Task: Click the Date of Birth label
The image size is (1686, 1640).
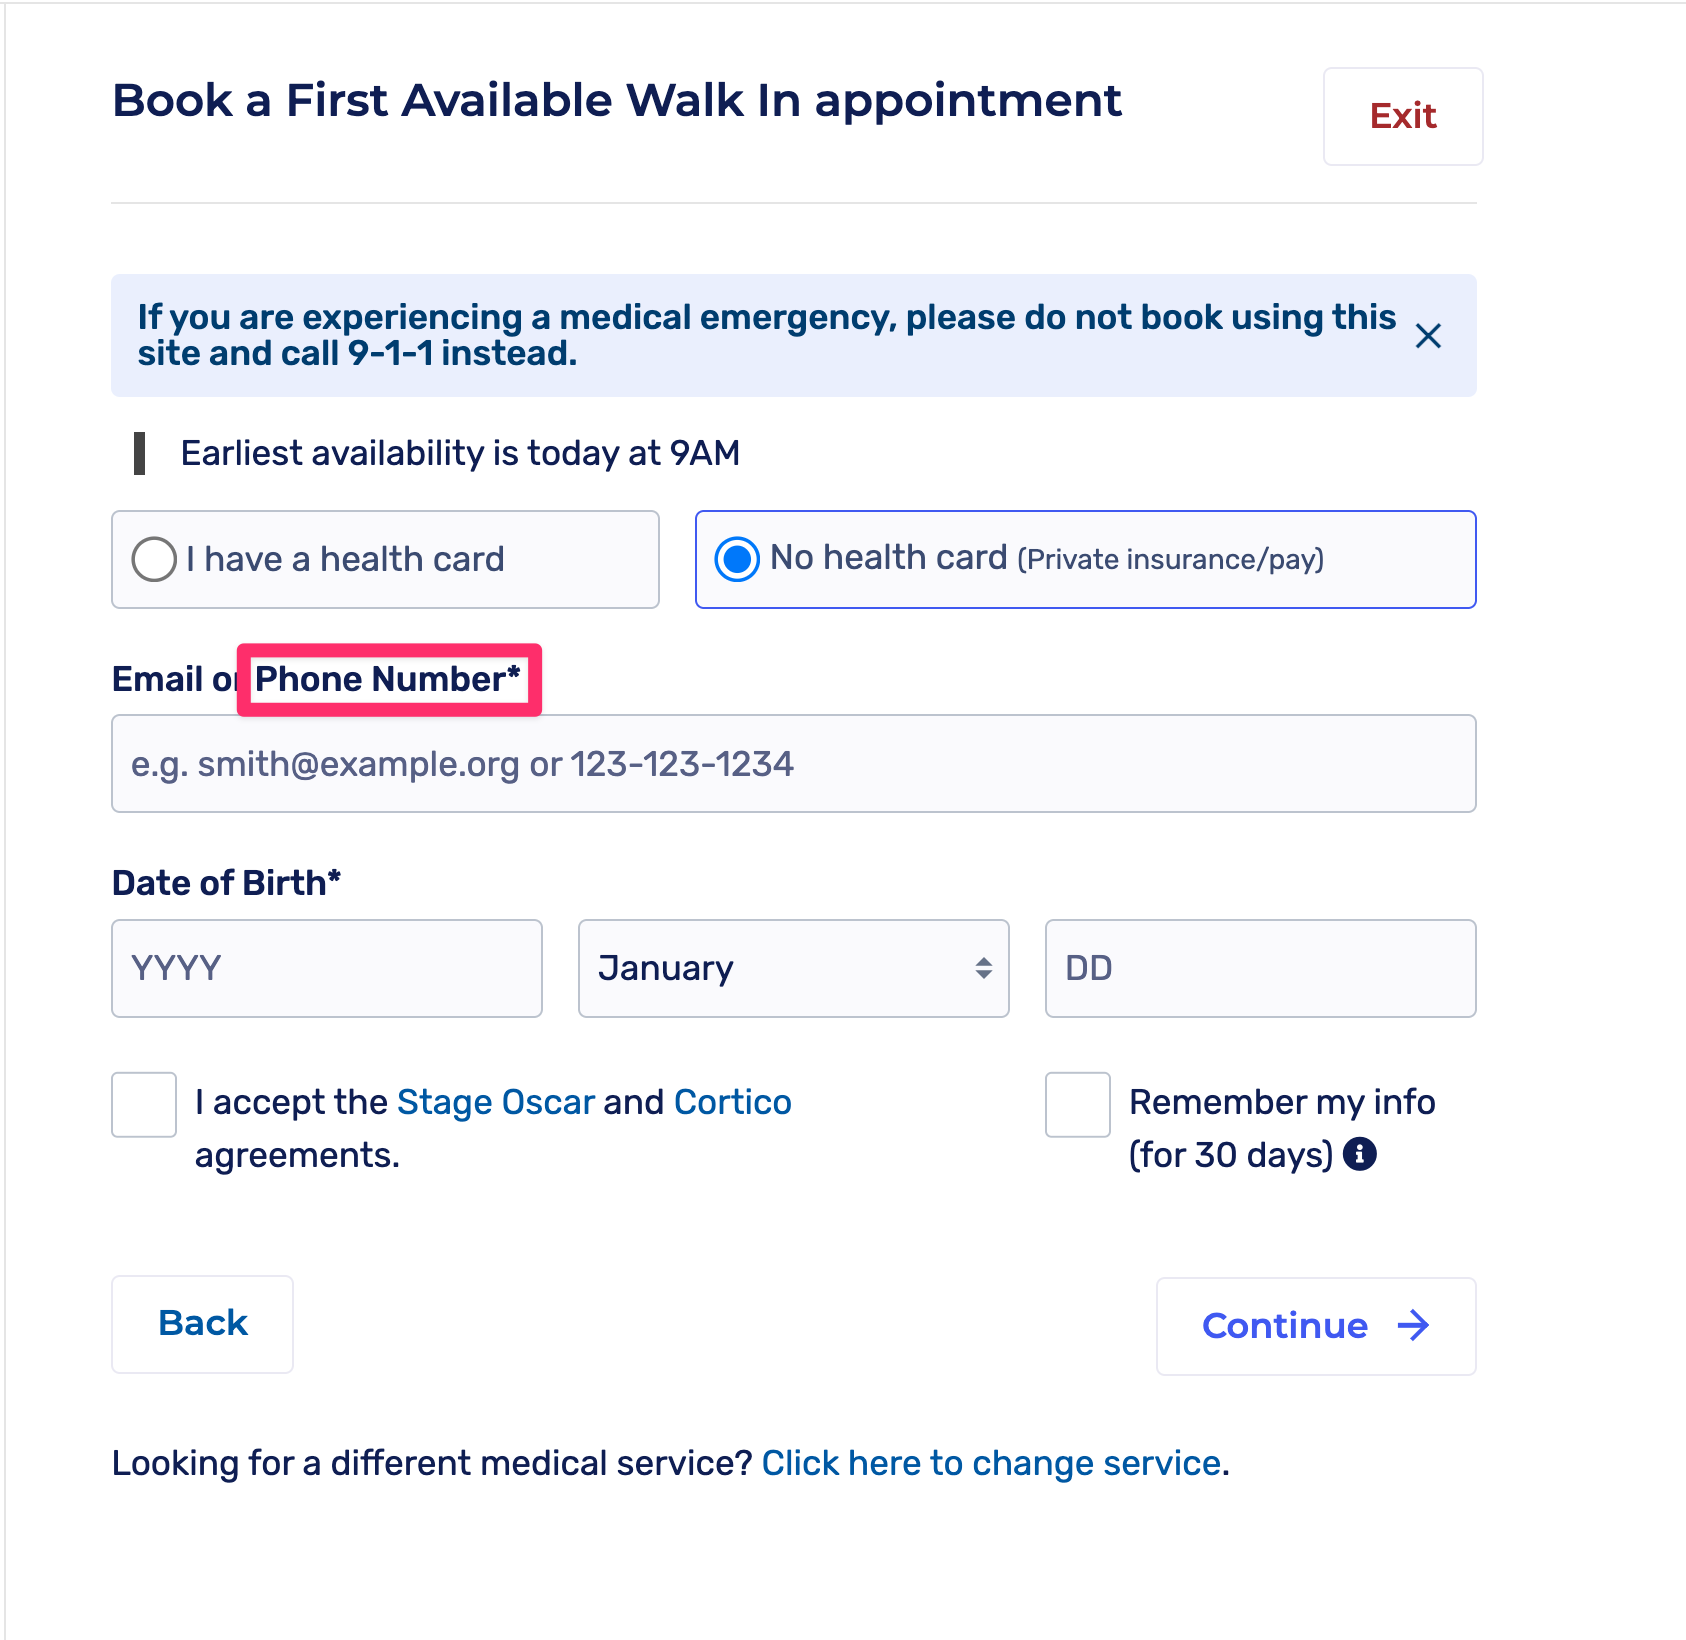Action: click(226, 883)
